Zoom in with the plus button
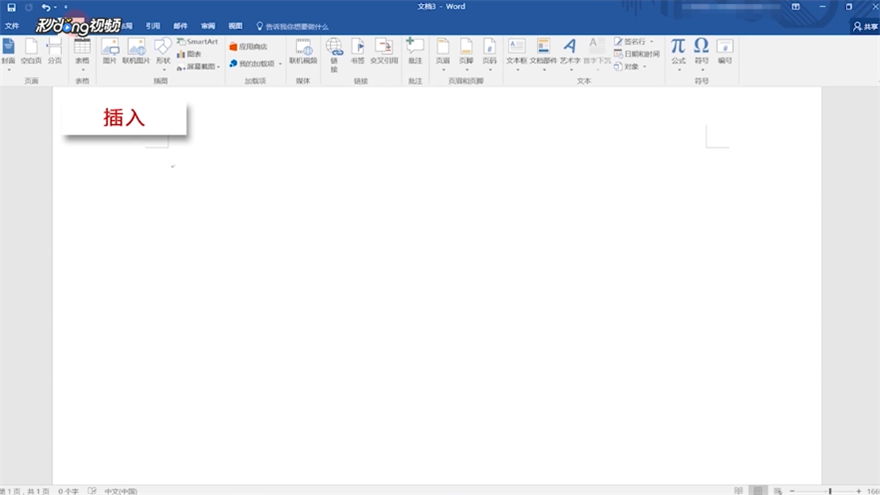This screenshot has height=495, width=880. pos(859,491)
